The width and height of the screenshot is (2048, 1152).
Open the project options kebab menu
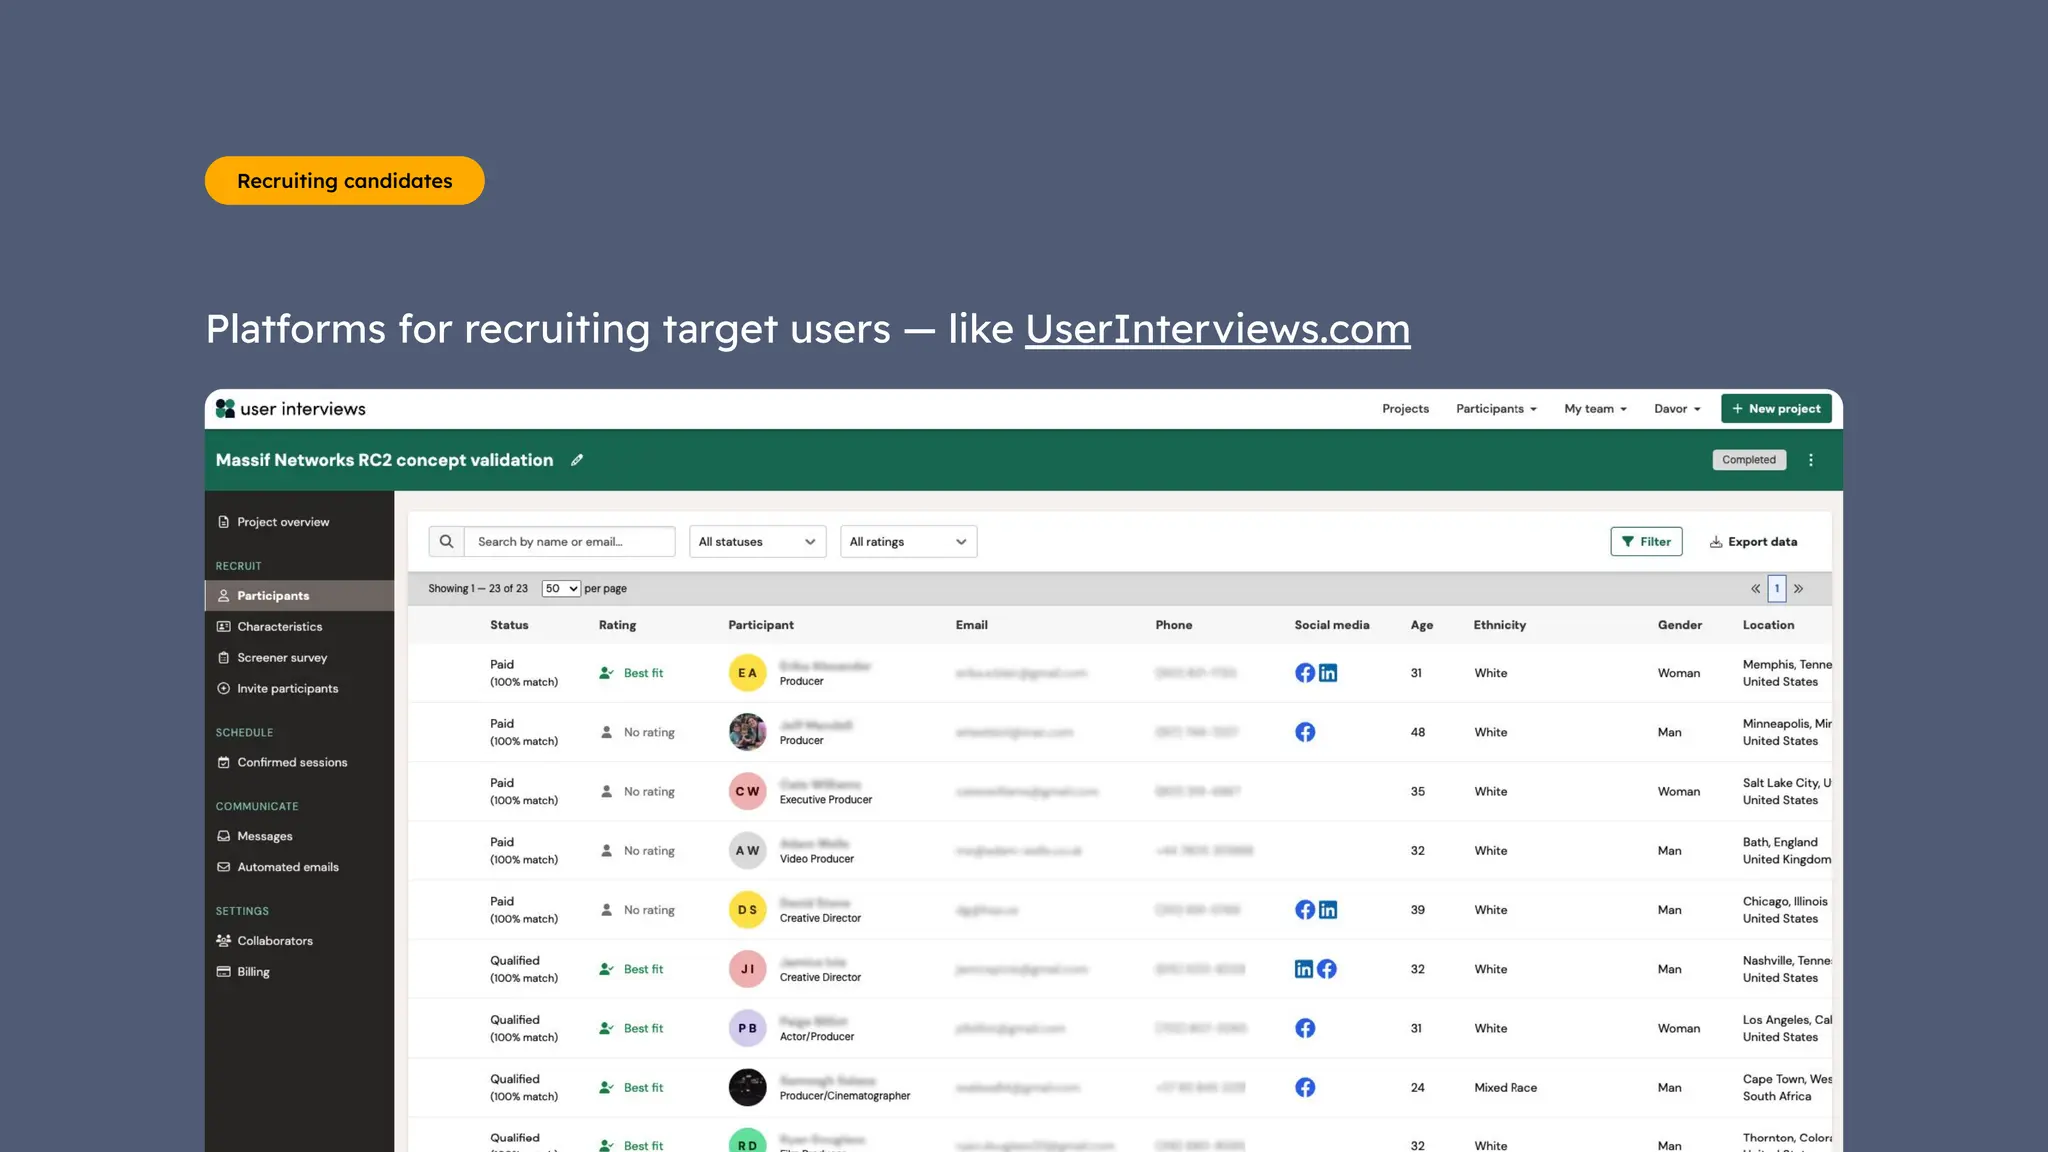pyautogui.click(x=1811, y=460)
